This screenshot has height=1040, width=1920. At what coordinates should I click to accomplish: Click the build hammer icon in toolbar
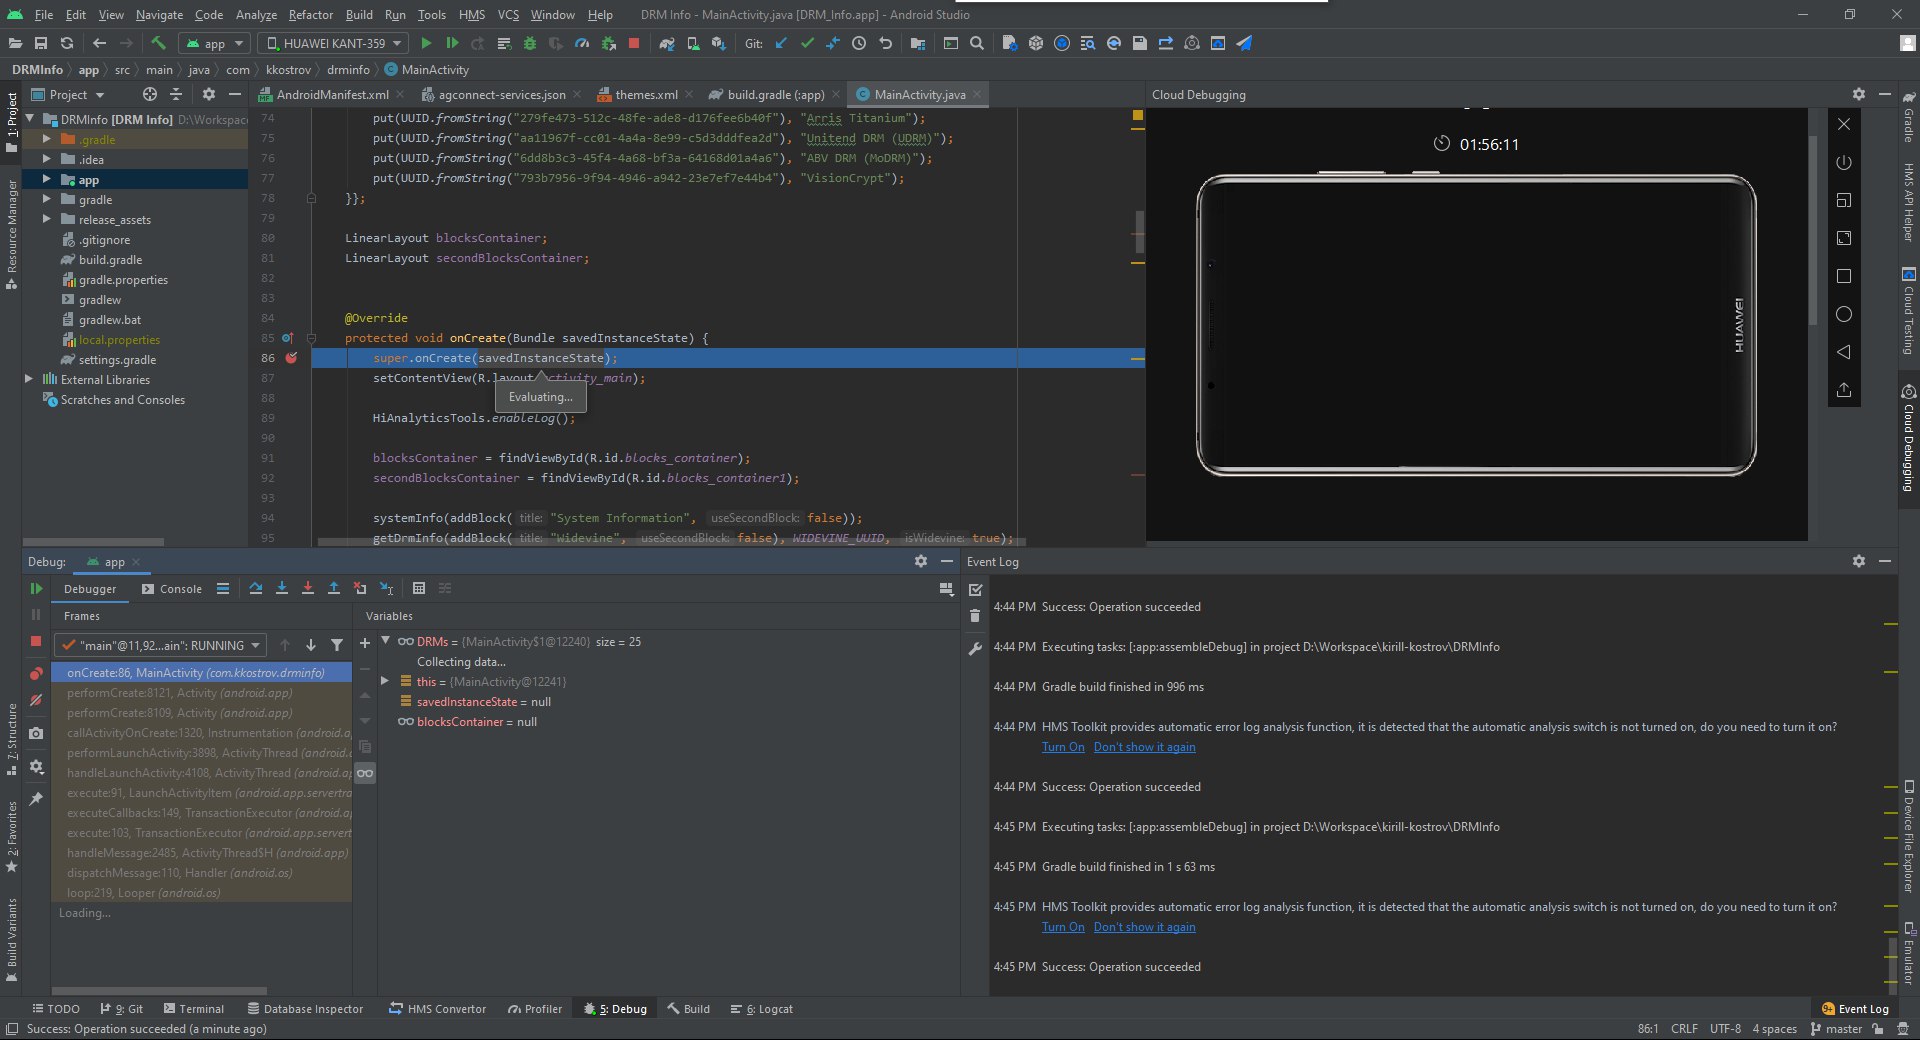pyautogui.click(x=158, y=43)
